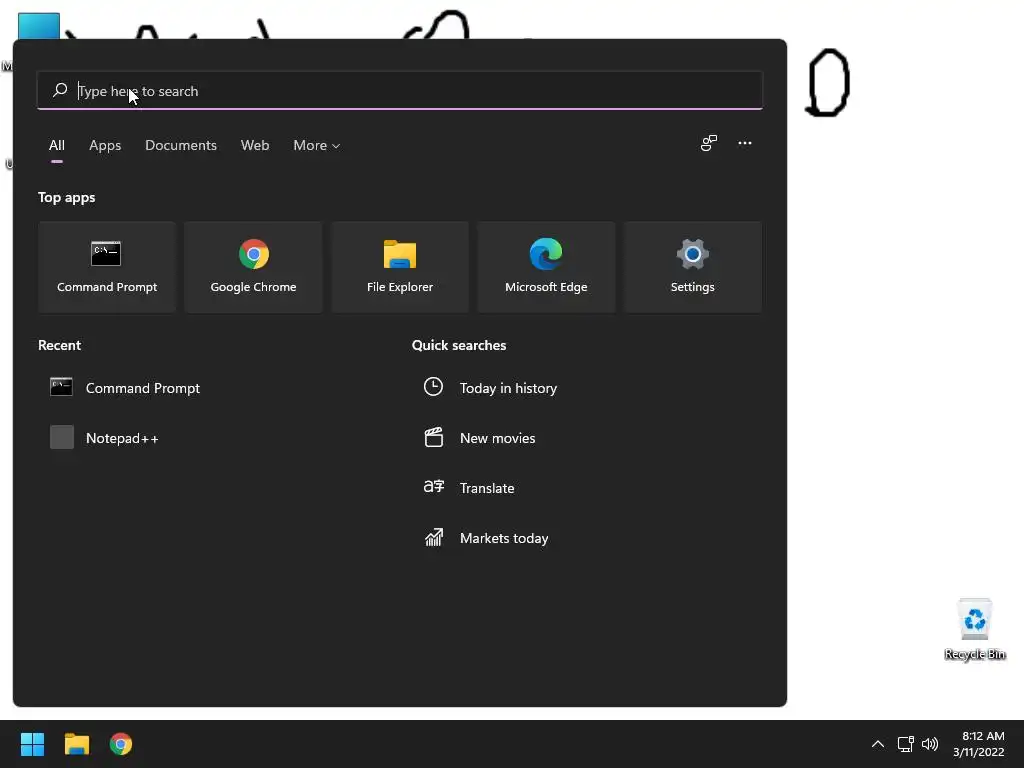This screenshot has height=768, width=1024.
Task: Open the three-dots search options menu
Action: [744, 143]
